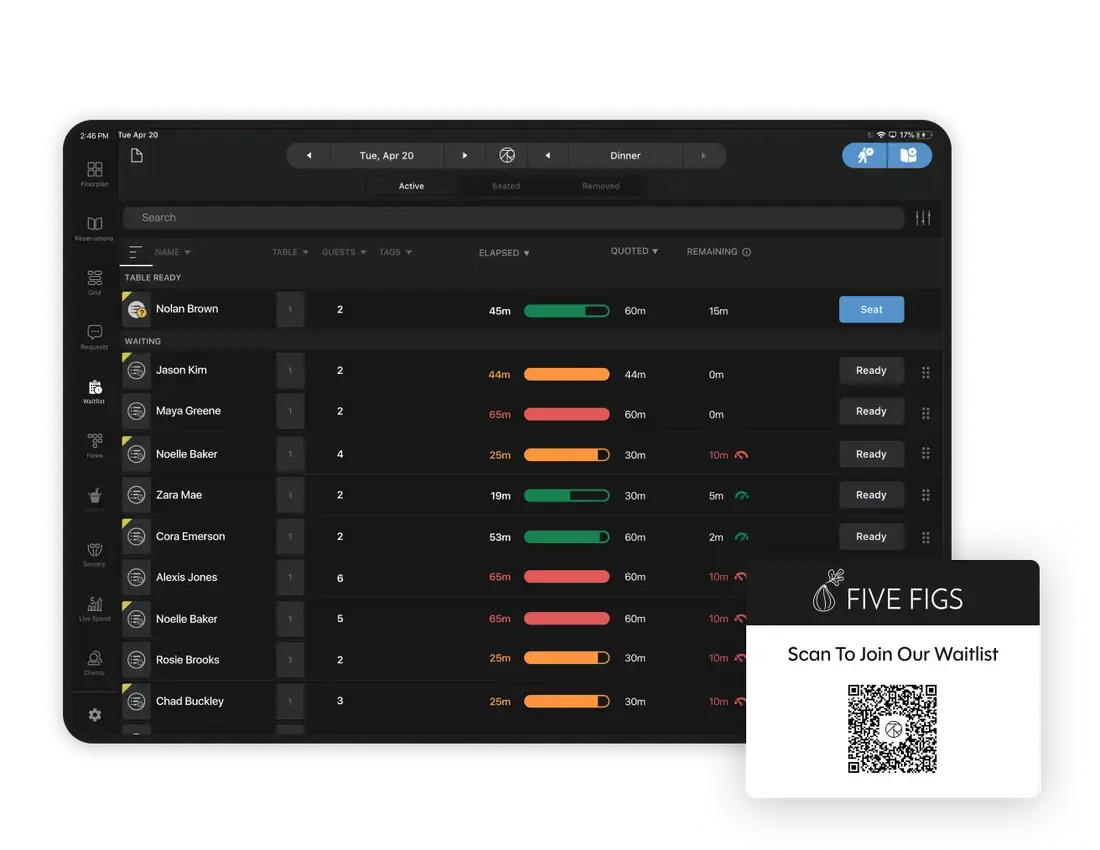The image size is (1100, 850).
Task: Mark Jason Kim as Ready
Action: [x=871, y=370]
